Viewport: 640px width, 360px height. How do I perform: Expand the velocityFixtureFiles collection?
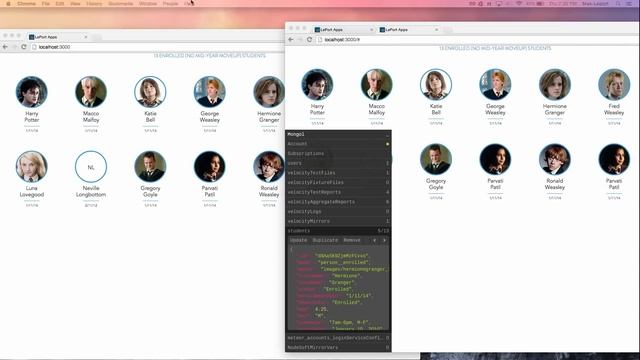point(338,182)
